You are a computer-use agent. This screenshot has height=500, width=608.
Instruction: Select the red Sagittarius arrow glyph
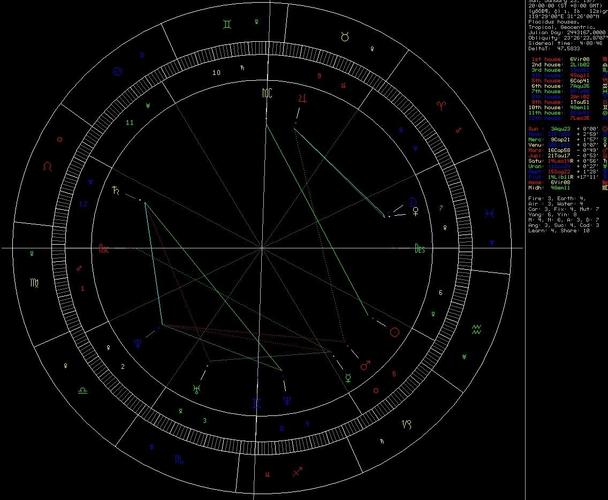pyautogui.click(x=297, y=471)
